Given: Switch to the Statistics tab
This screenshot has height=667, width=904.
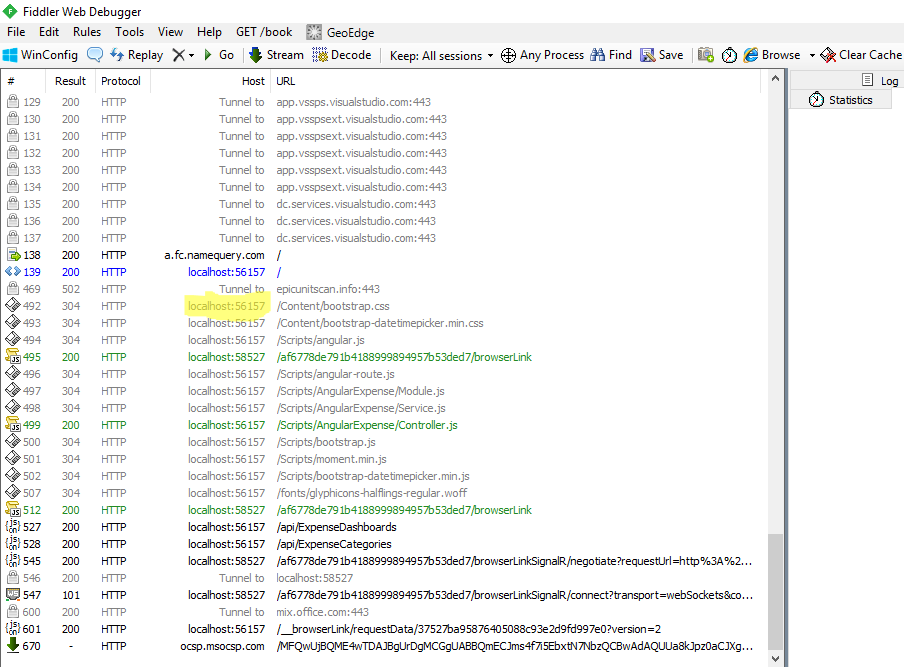Looking at the screenshot, I should (x=841, y=100).
